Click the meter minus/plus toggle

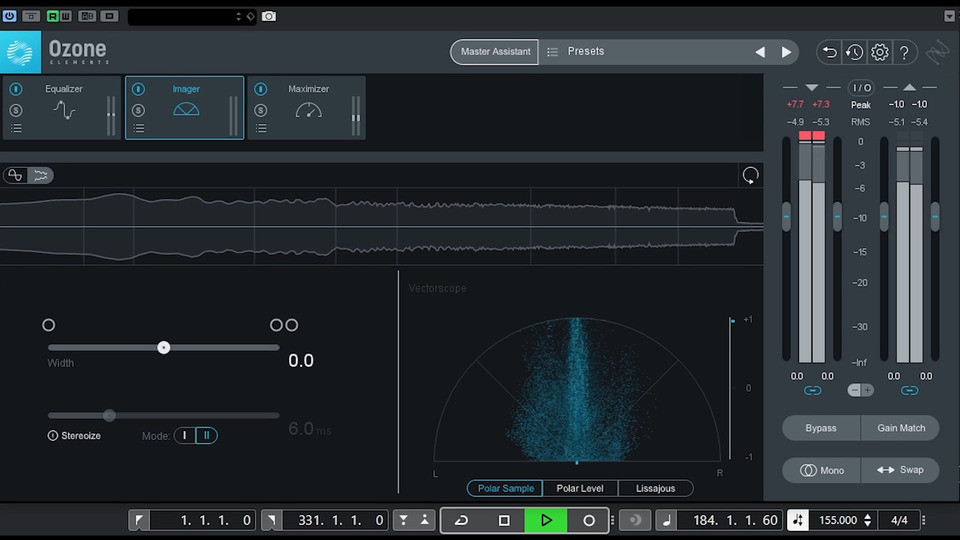pos(861,390)
